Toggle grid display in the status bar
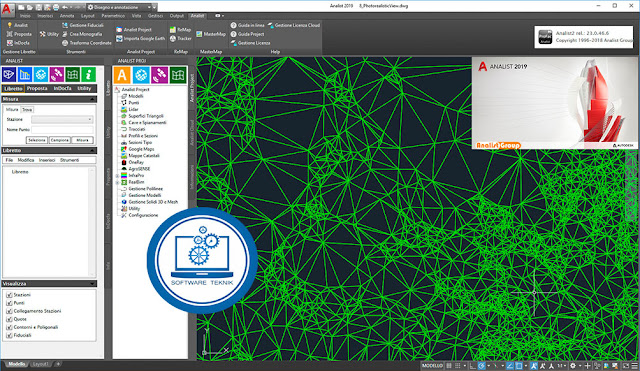The width and height of the screenshot is (640, 371). [449, 366]
